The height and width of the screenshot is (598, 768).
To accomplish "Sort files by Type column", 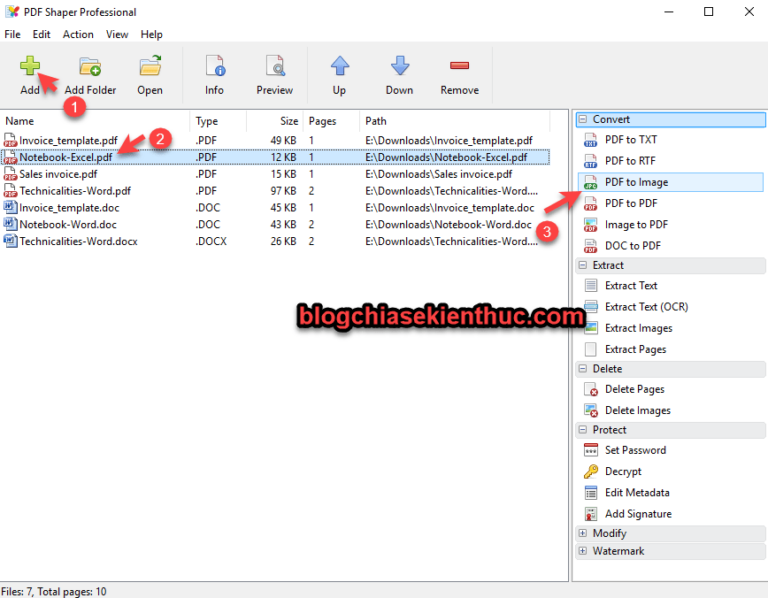I will point(218,121).
